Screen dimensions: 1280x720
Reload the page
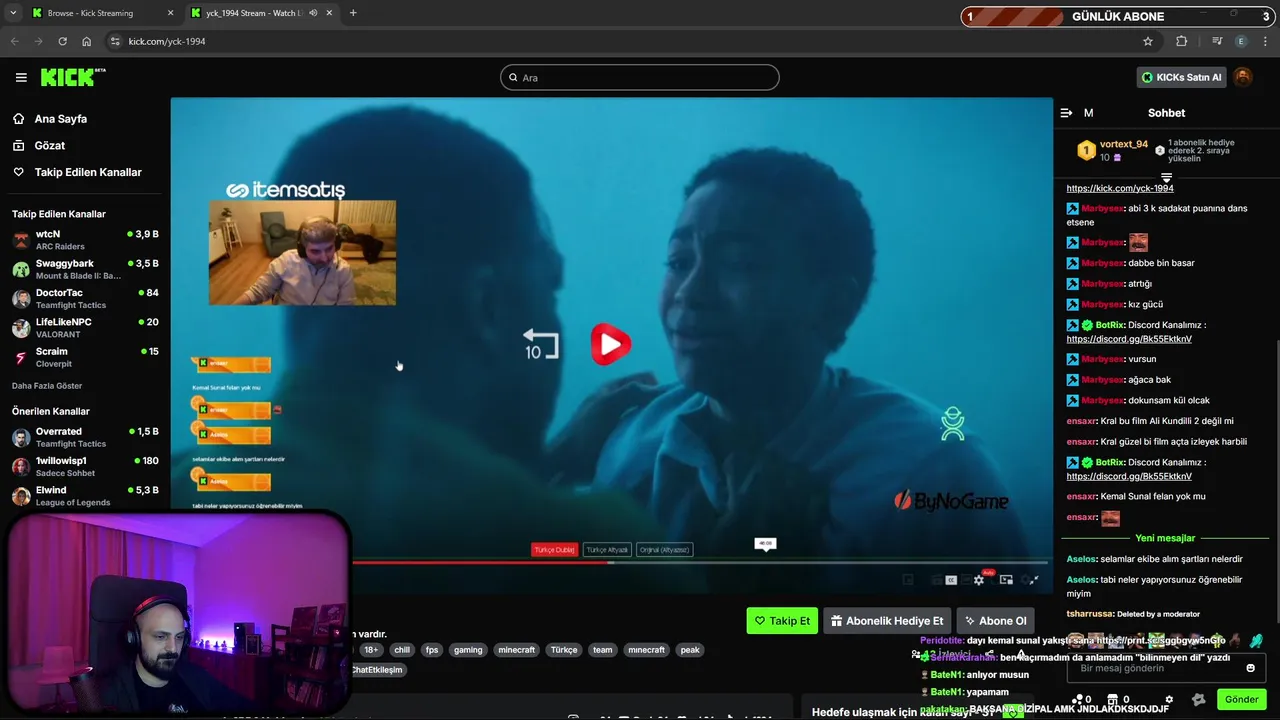(x=62, y=41)
